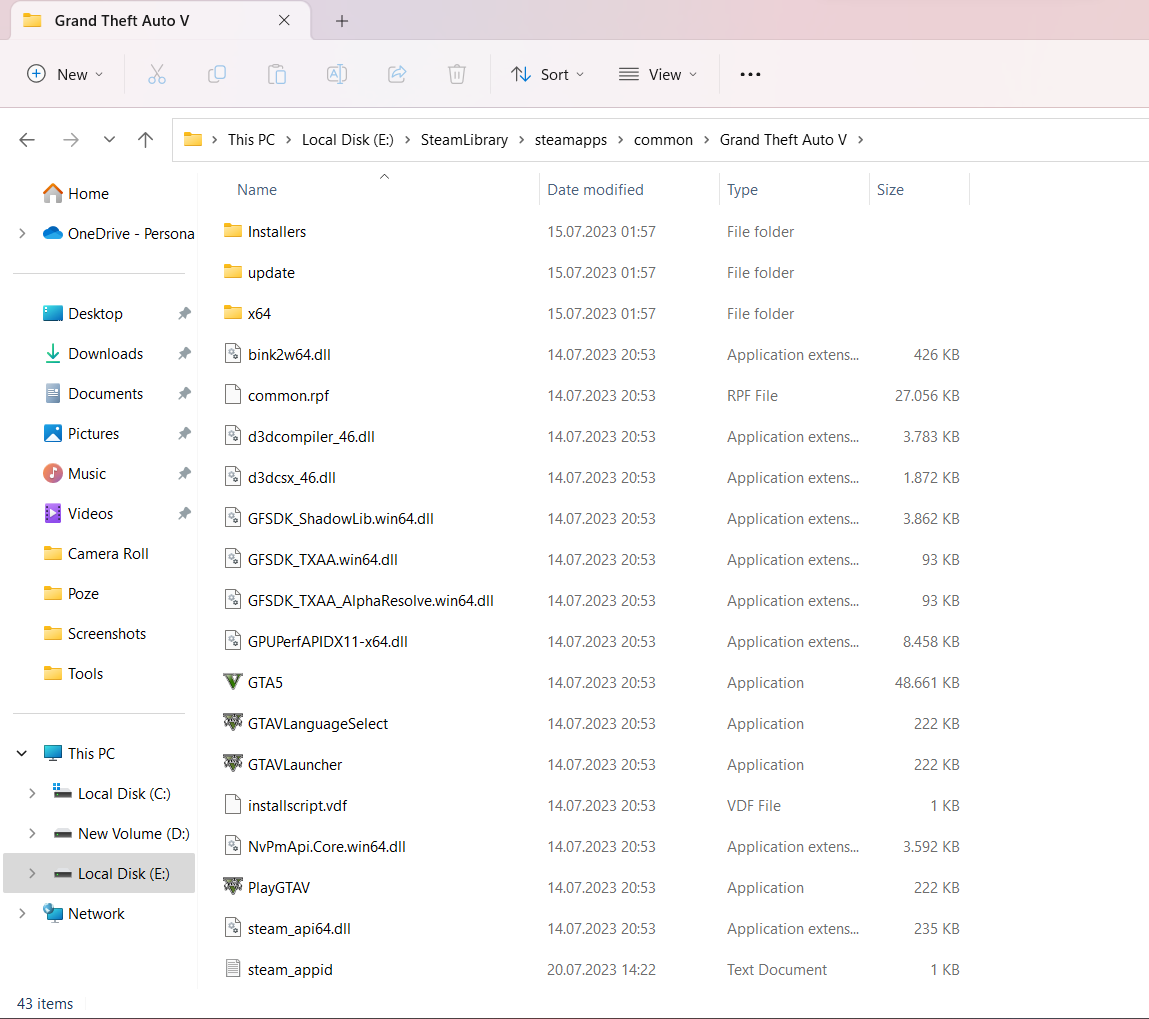This screenshot has width=1149, height=1019.
Task: Click the Copy icon in toolbar
Action: tap(217, 74)
